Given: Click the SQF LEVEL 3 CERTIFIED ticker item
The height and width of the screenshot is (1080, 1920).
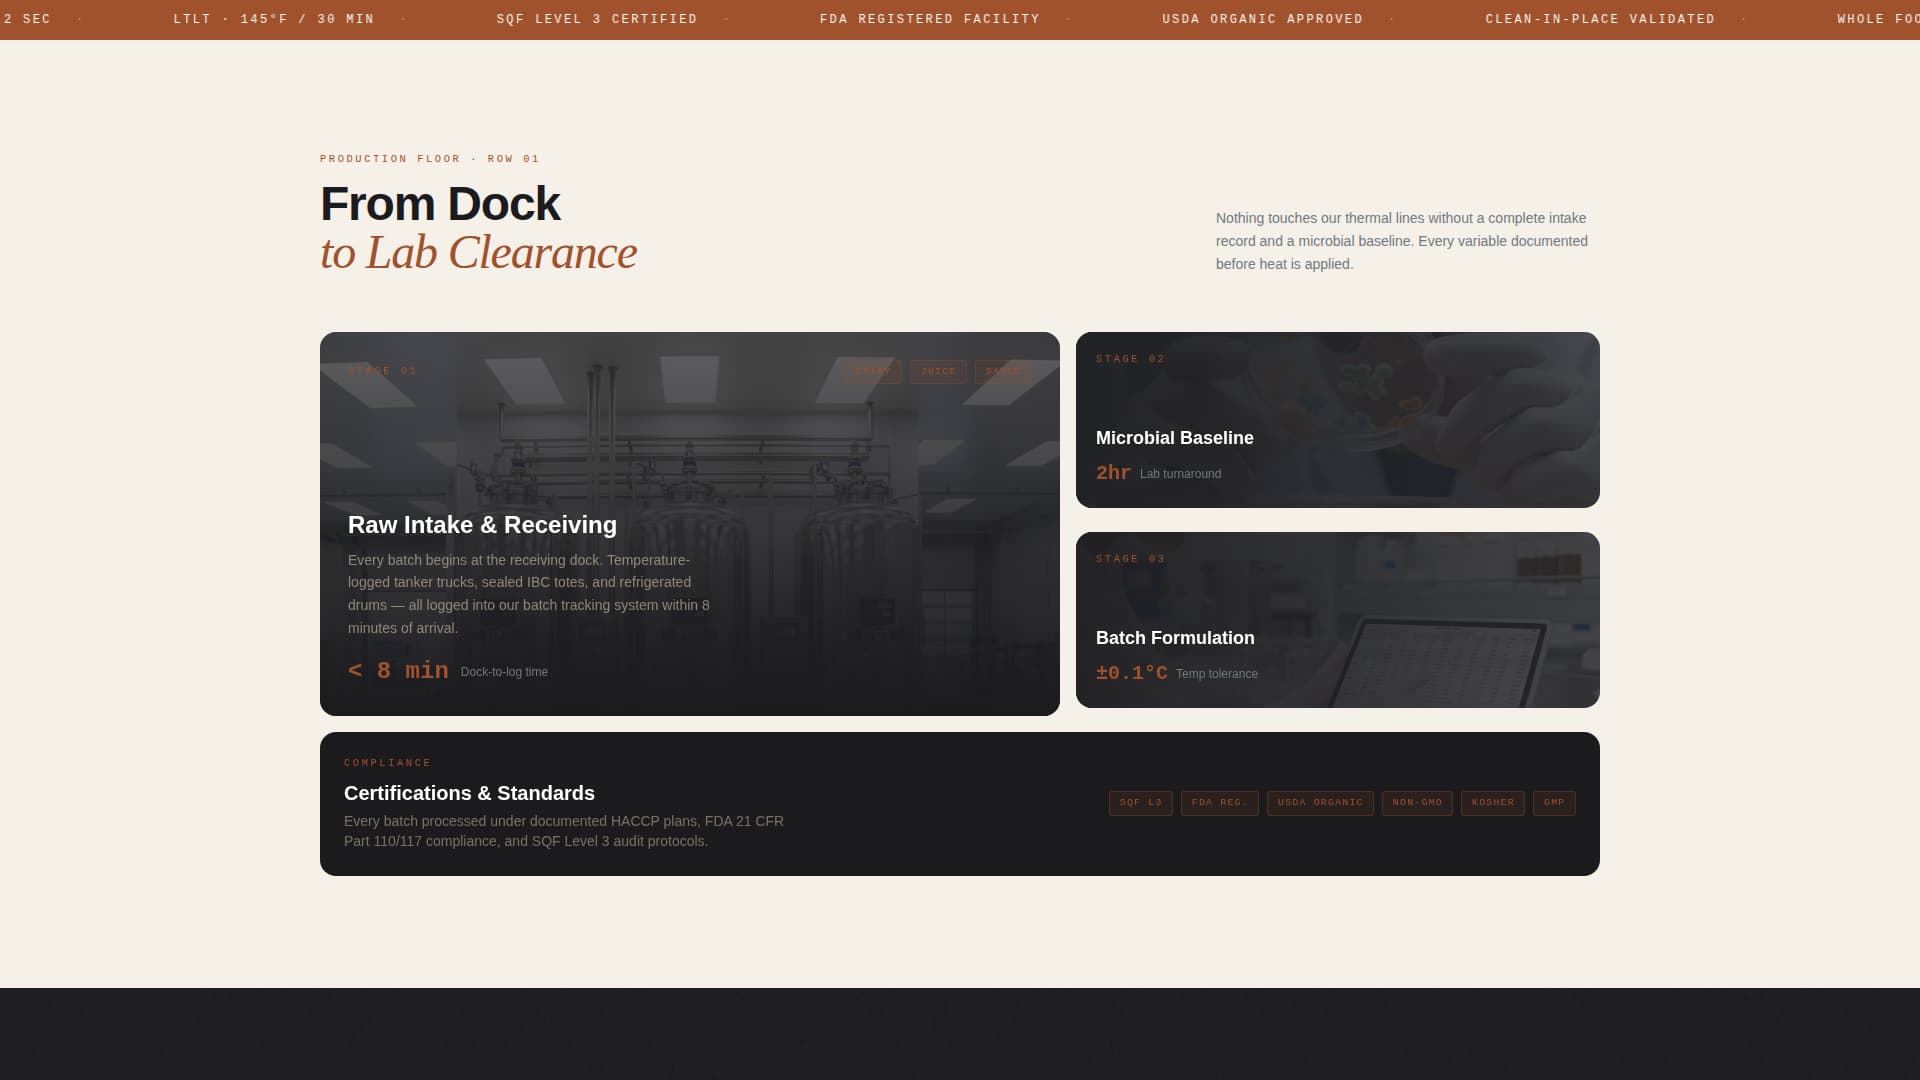Looking at the screenshot, I should [597, 18].
